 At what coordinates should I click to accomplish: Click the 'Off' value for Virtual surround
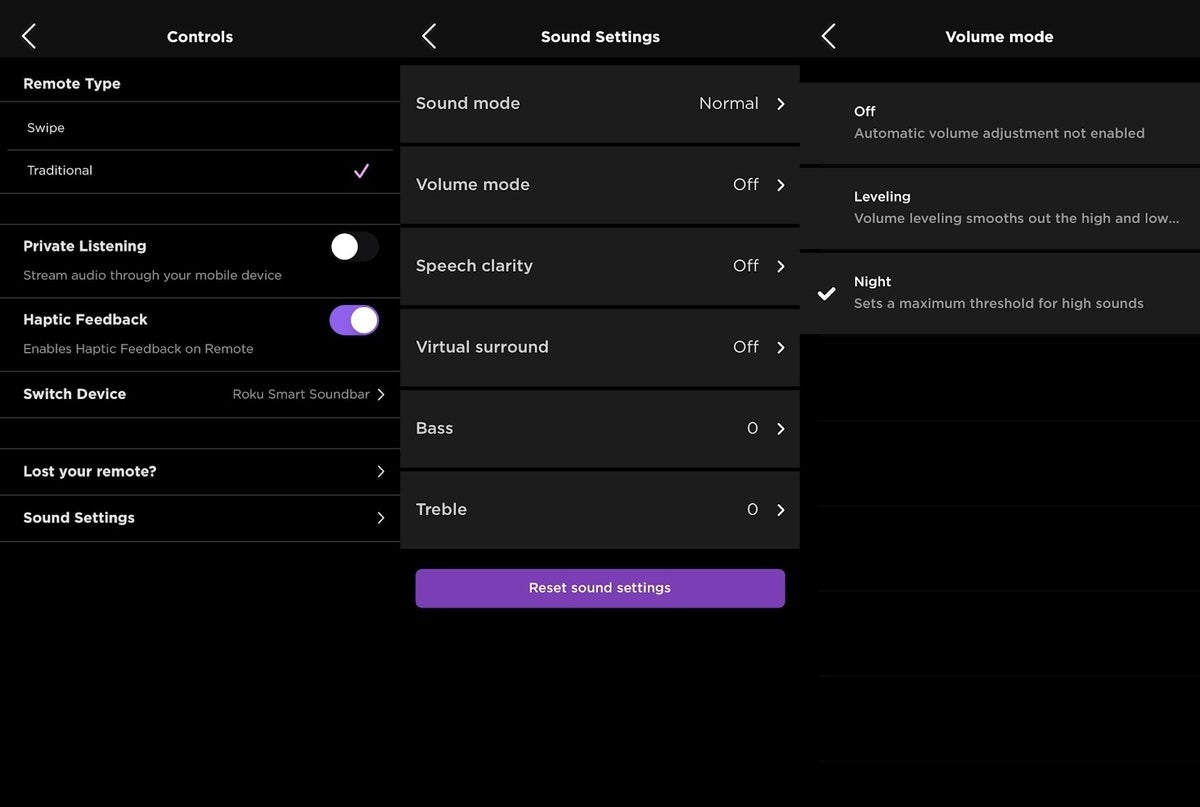pyautogui.click(x=746, y=347)
